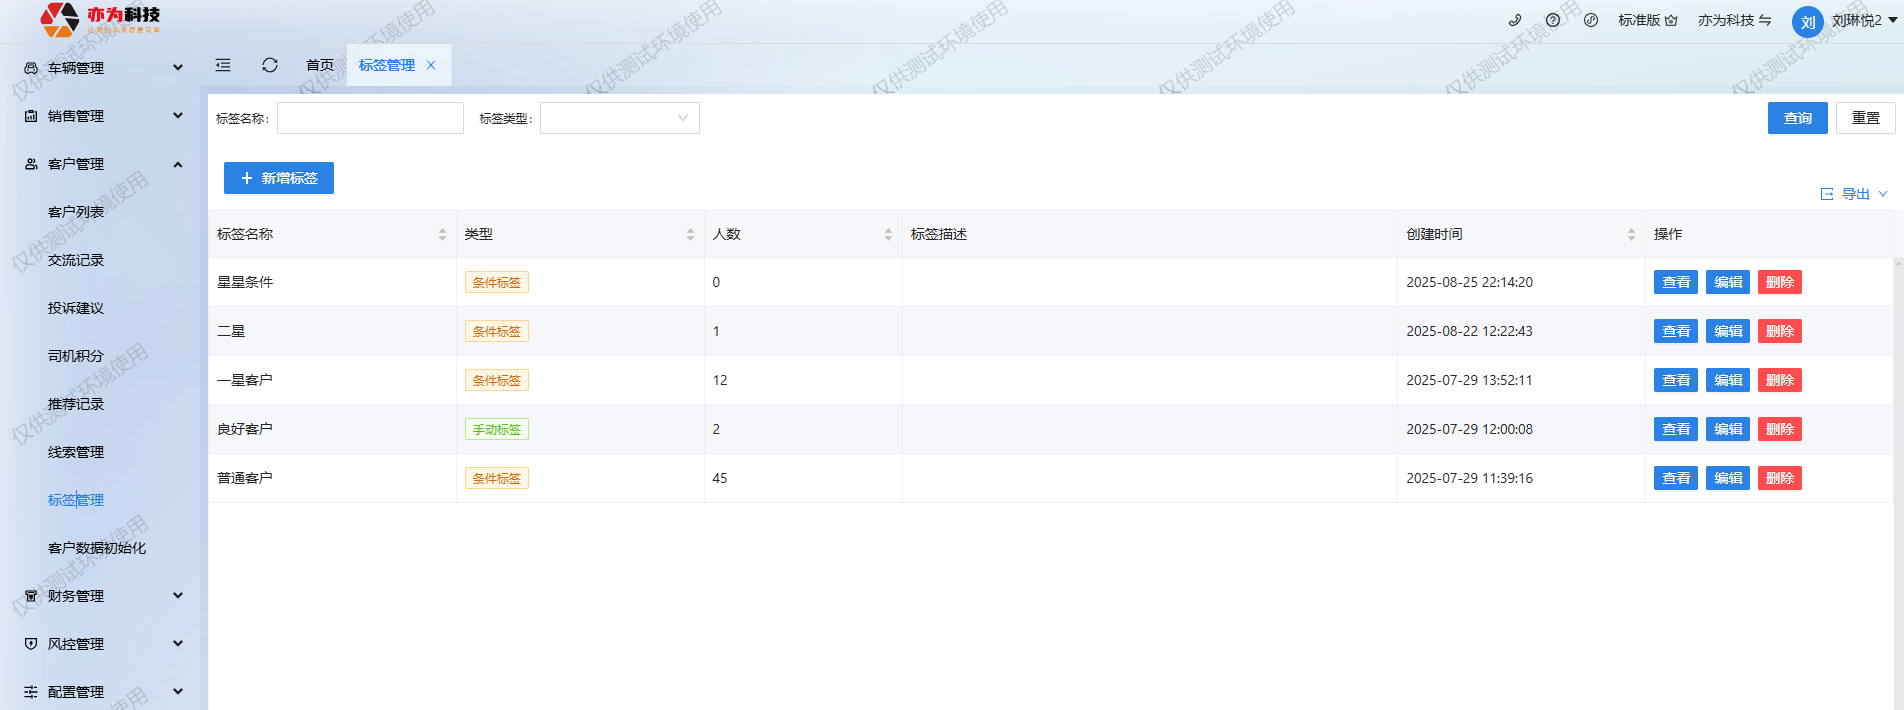This screenshot has height=710, width=1904.
Task: Click the 标签名称 search input field
Action: [x=370, y=118]
